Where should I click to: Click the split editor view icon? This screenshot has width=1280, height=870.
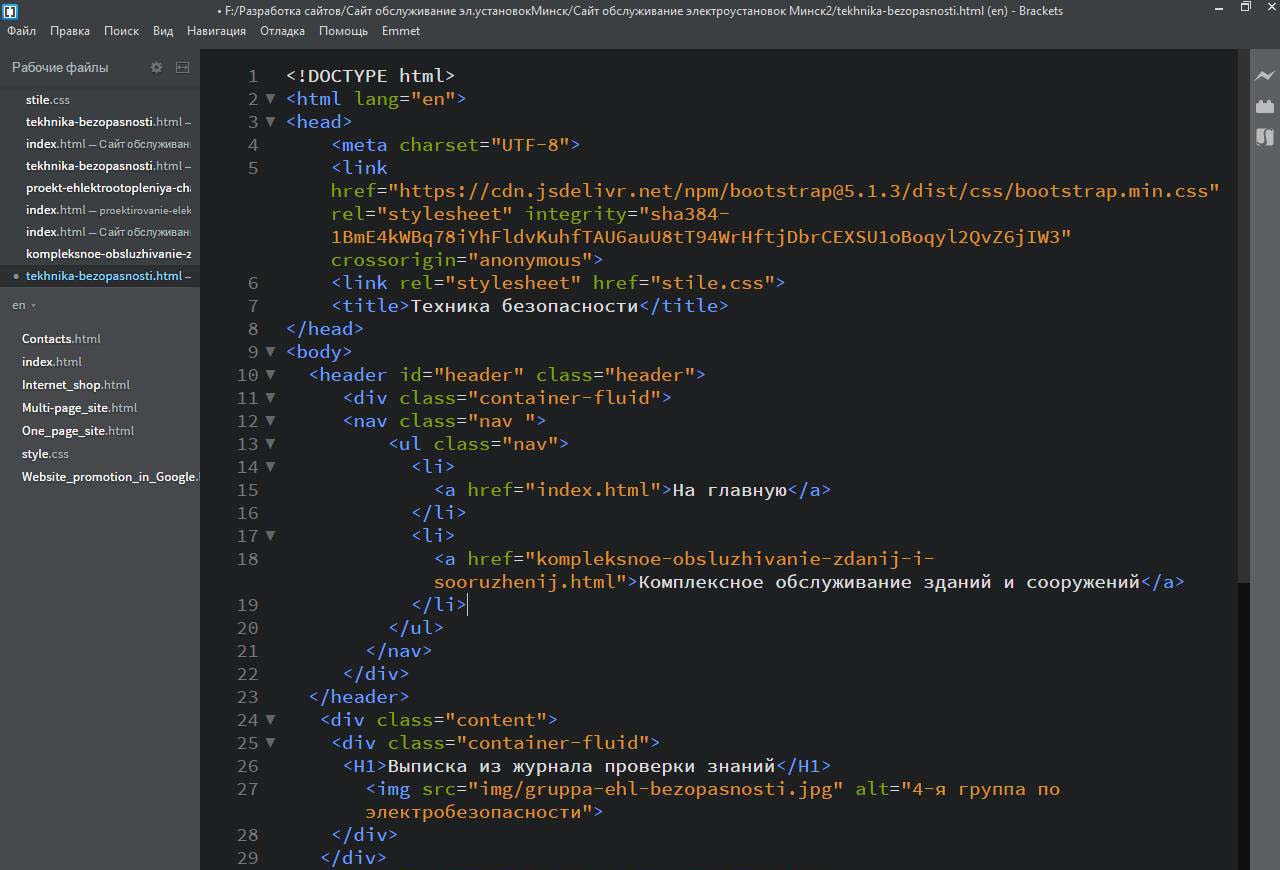pyautogui.click(x=182, y=67)
